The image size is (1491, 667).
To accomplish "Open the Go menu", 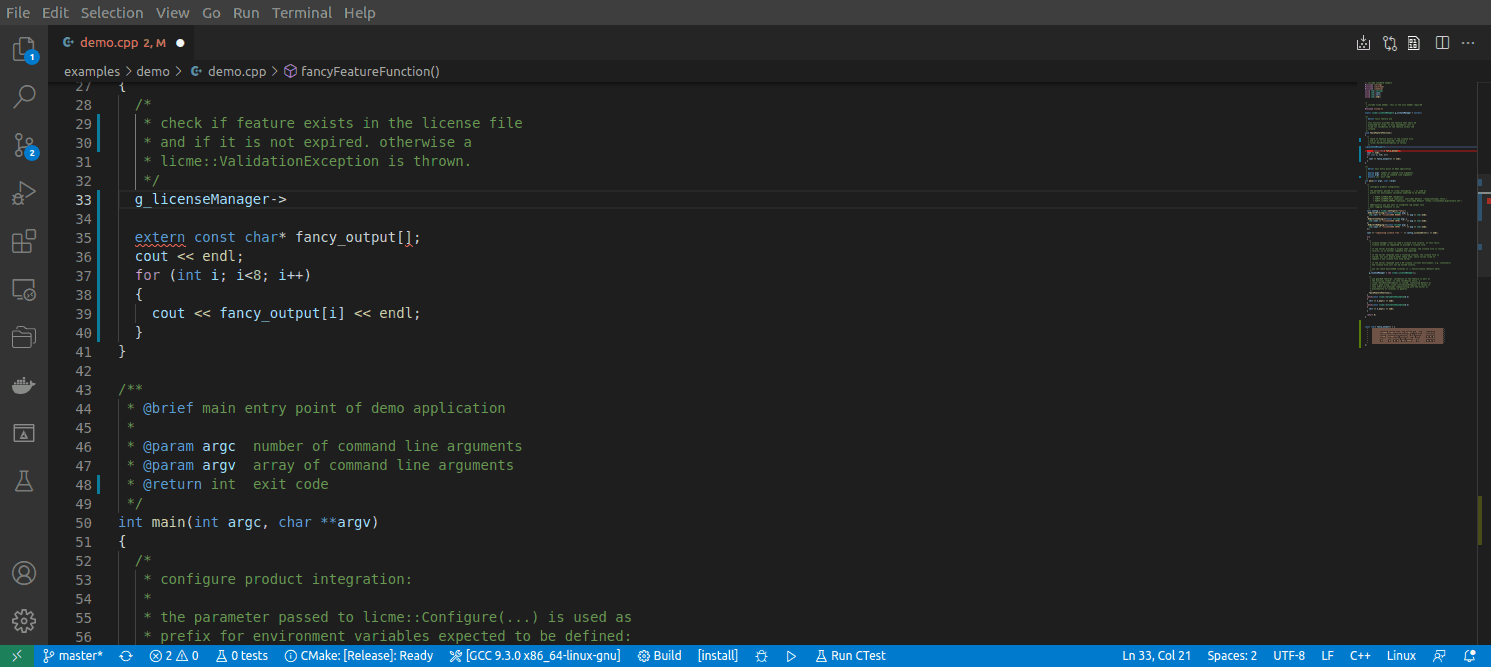I will (211, 13).
